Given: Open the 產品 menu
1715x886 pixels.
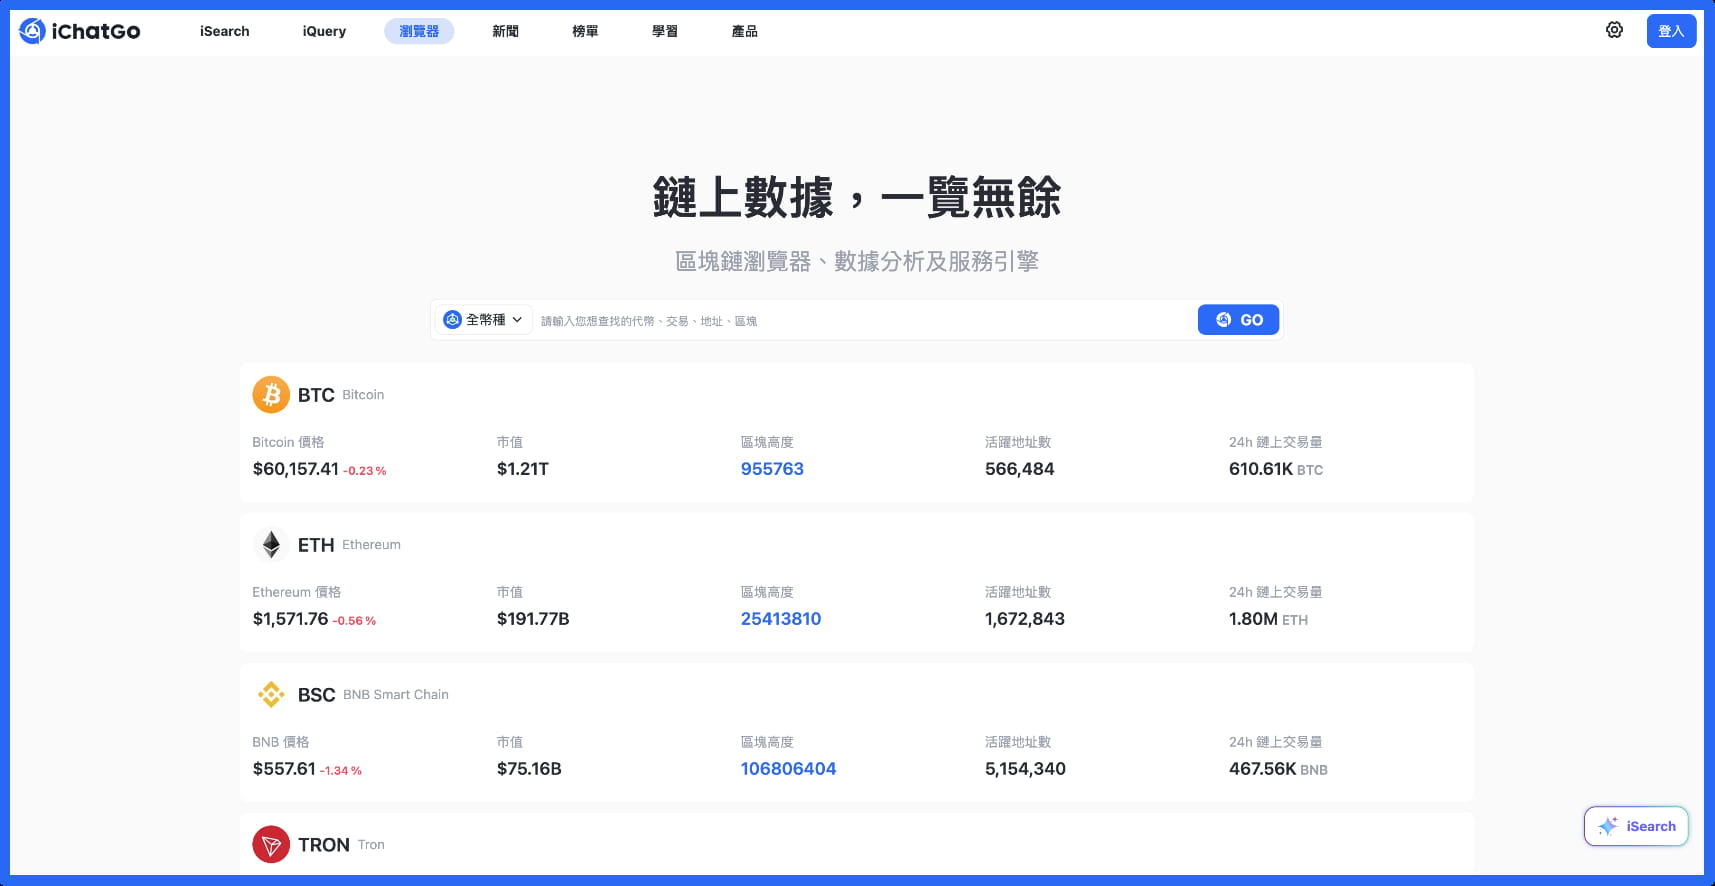Looking at the screenshot, I should (x=745, y=31).
